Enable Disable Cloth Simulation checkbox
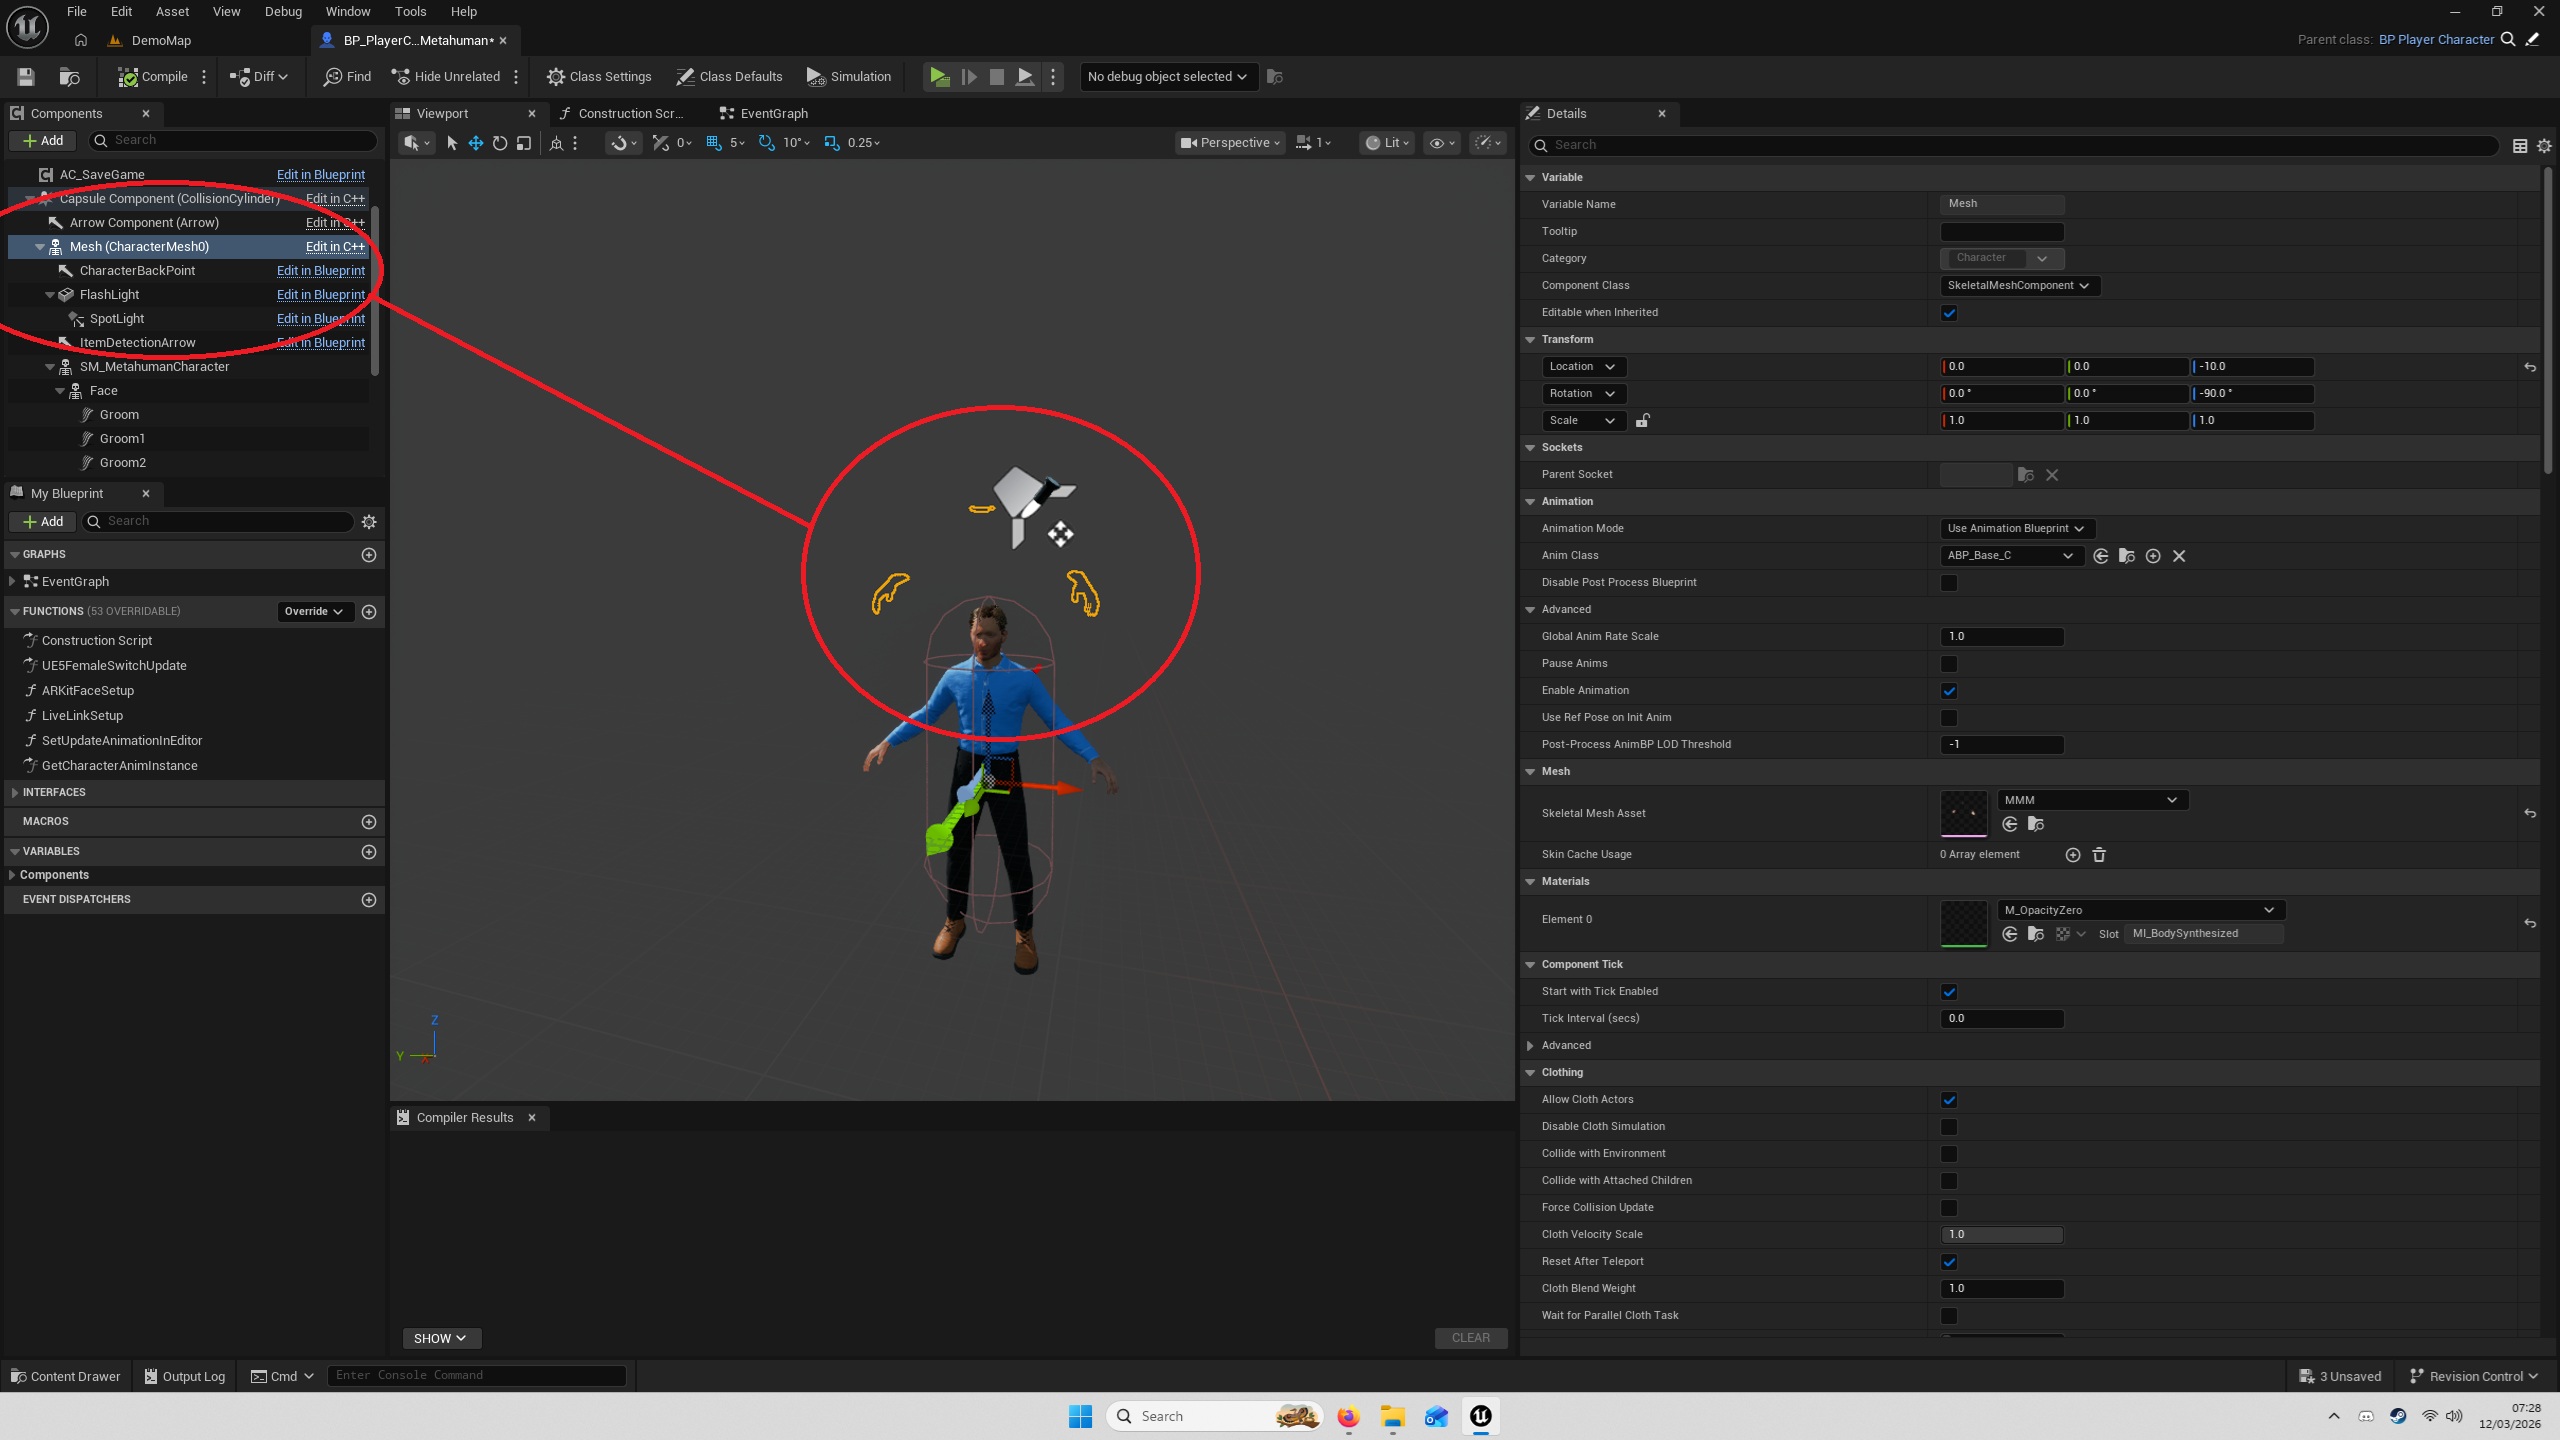Image resolution: width=2560 pixels, height=1440 pixels. point(1949,1127)
